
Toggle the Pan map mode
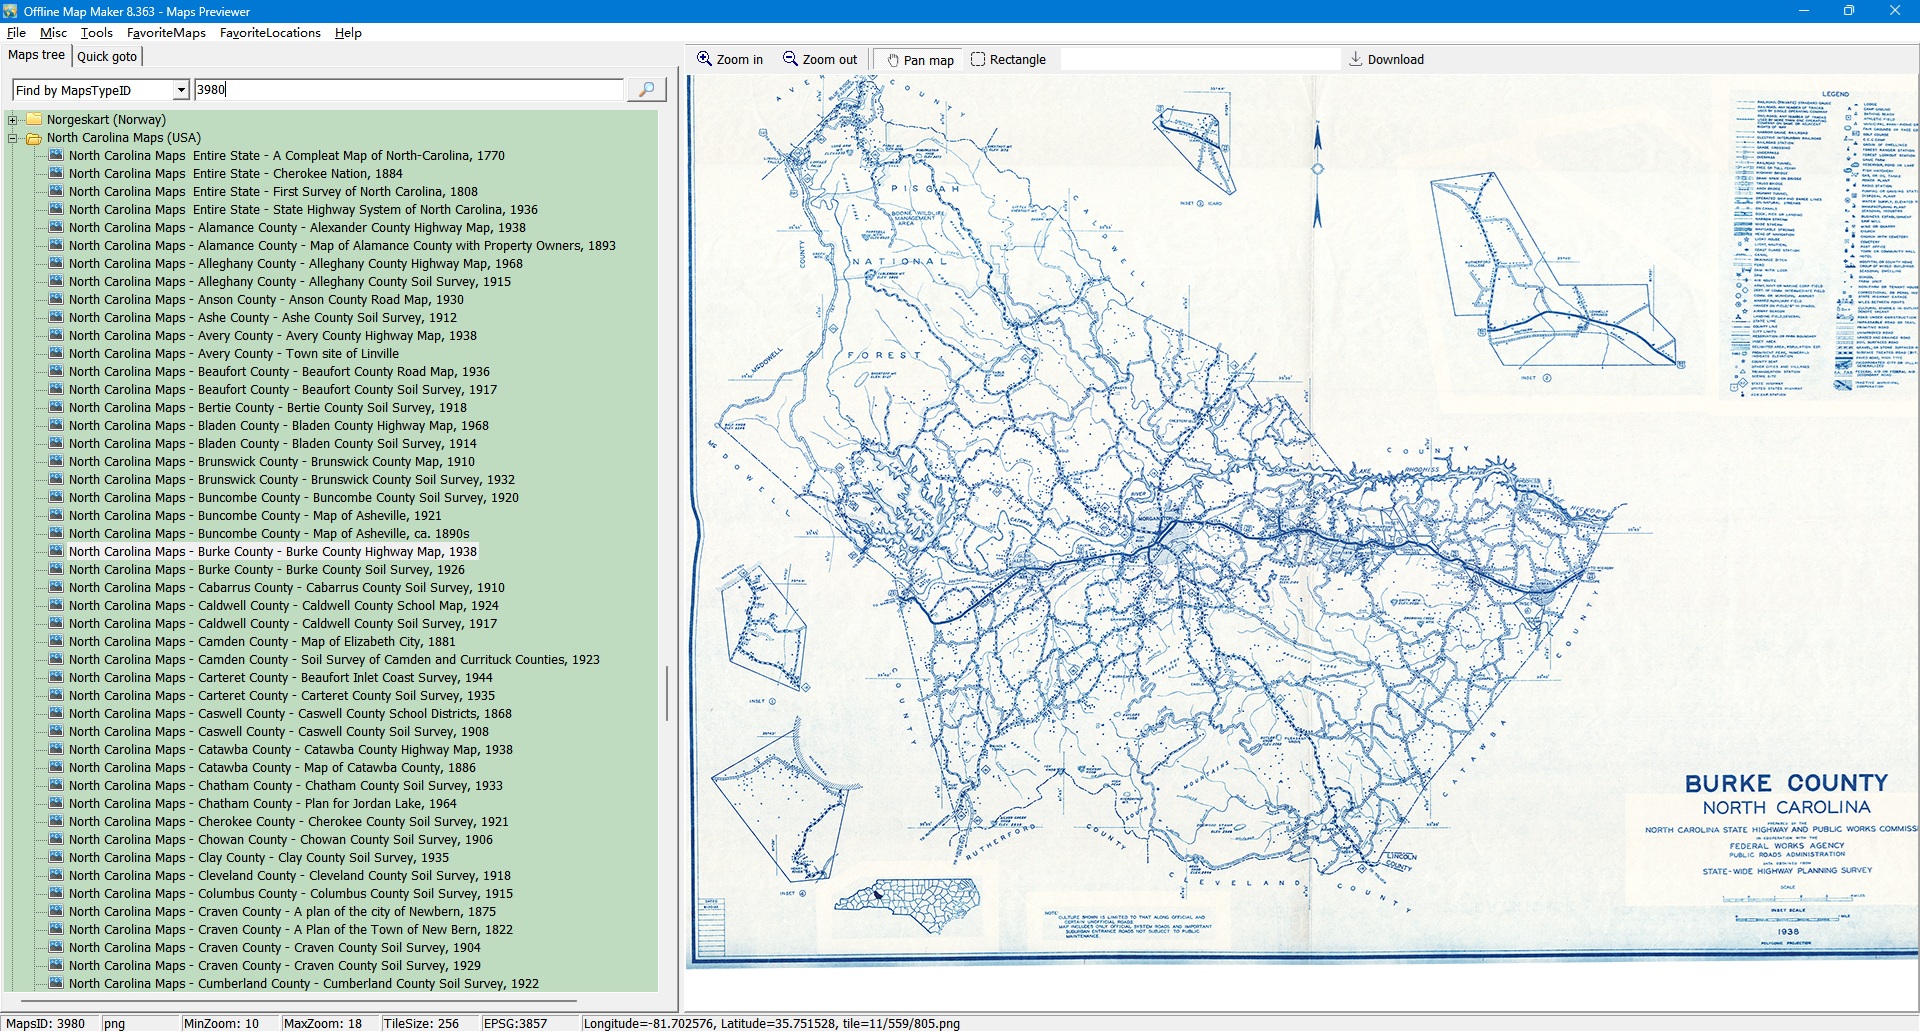coord(919,60)
